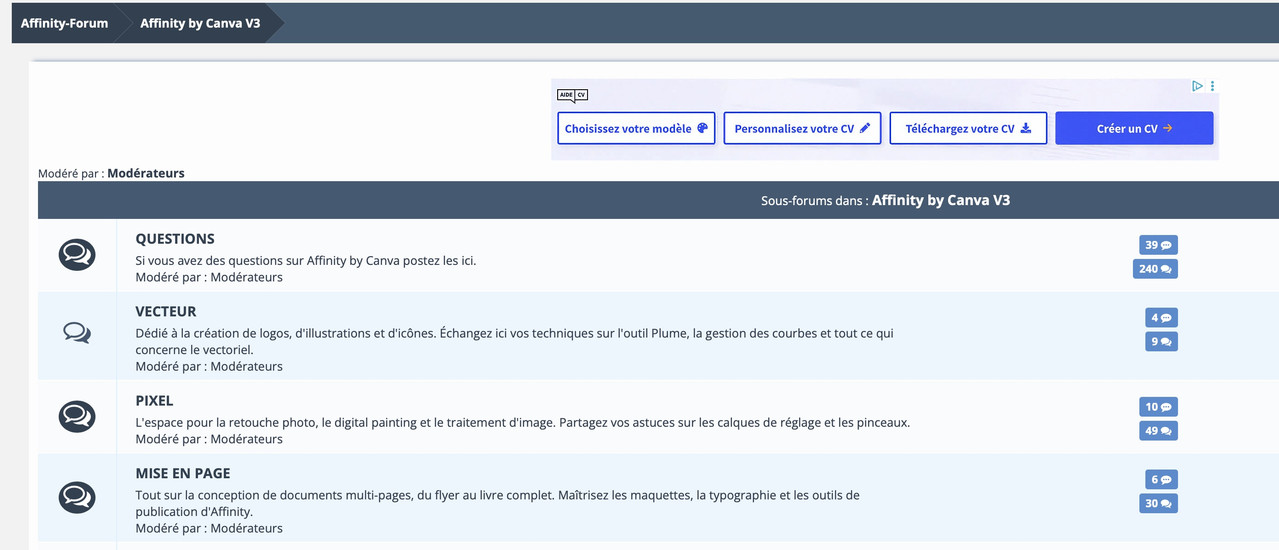Click the QUESTIONS description about Affinity by Canva
This screenshot has height=550, width=1279.
[x=306, y=261]
